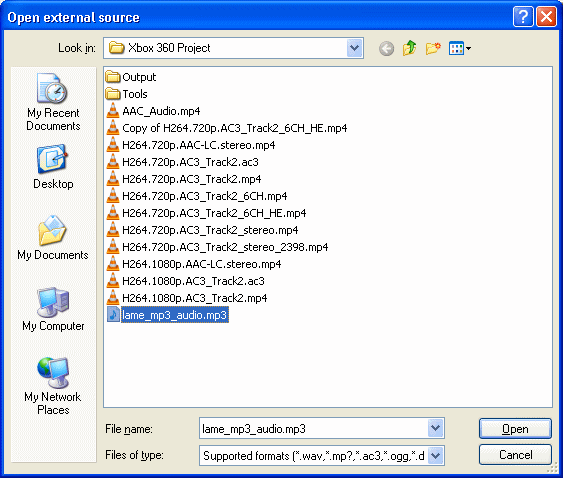This screenshot has height=478, width=563.
Task: Expand the File name dropdown arrow
Action: (435, 428)
